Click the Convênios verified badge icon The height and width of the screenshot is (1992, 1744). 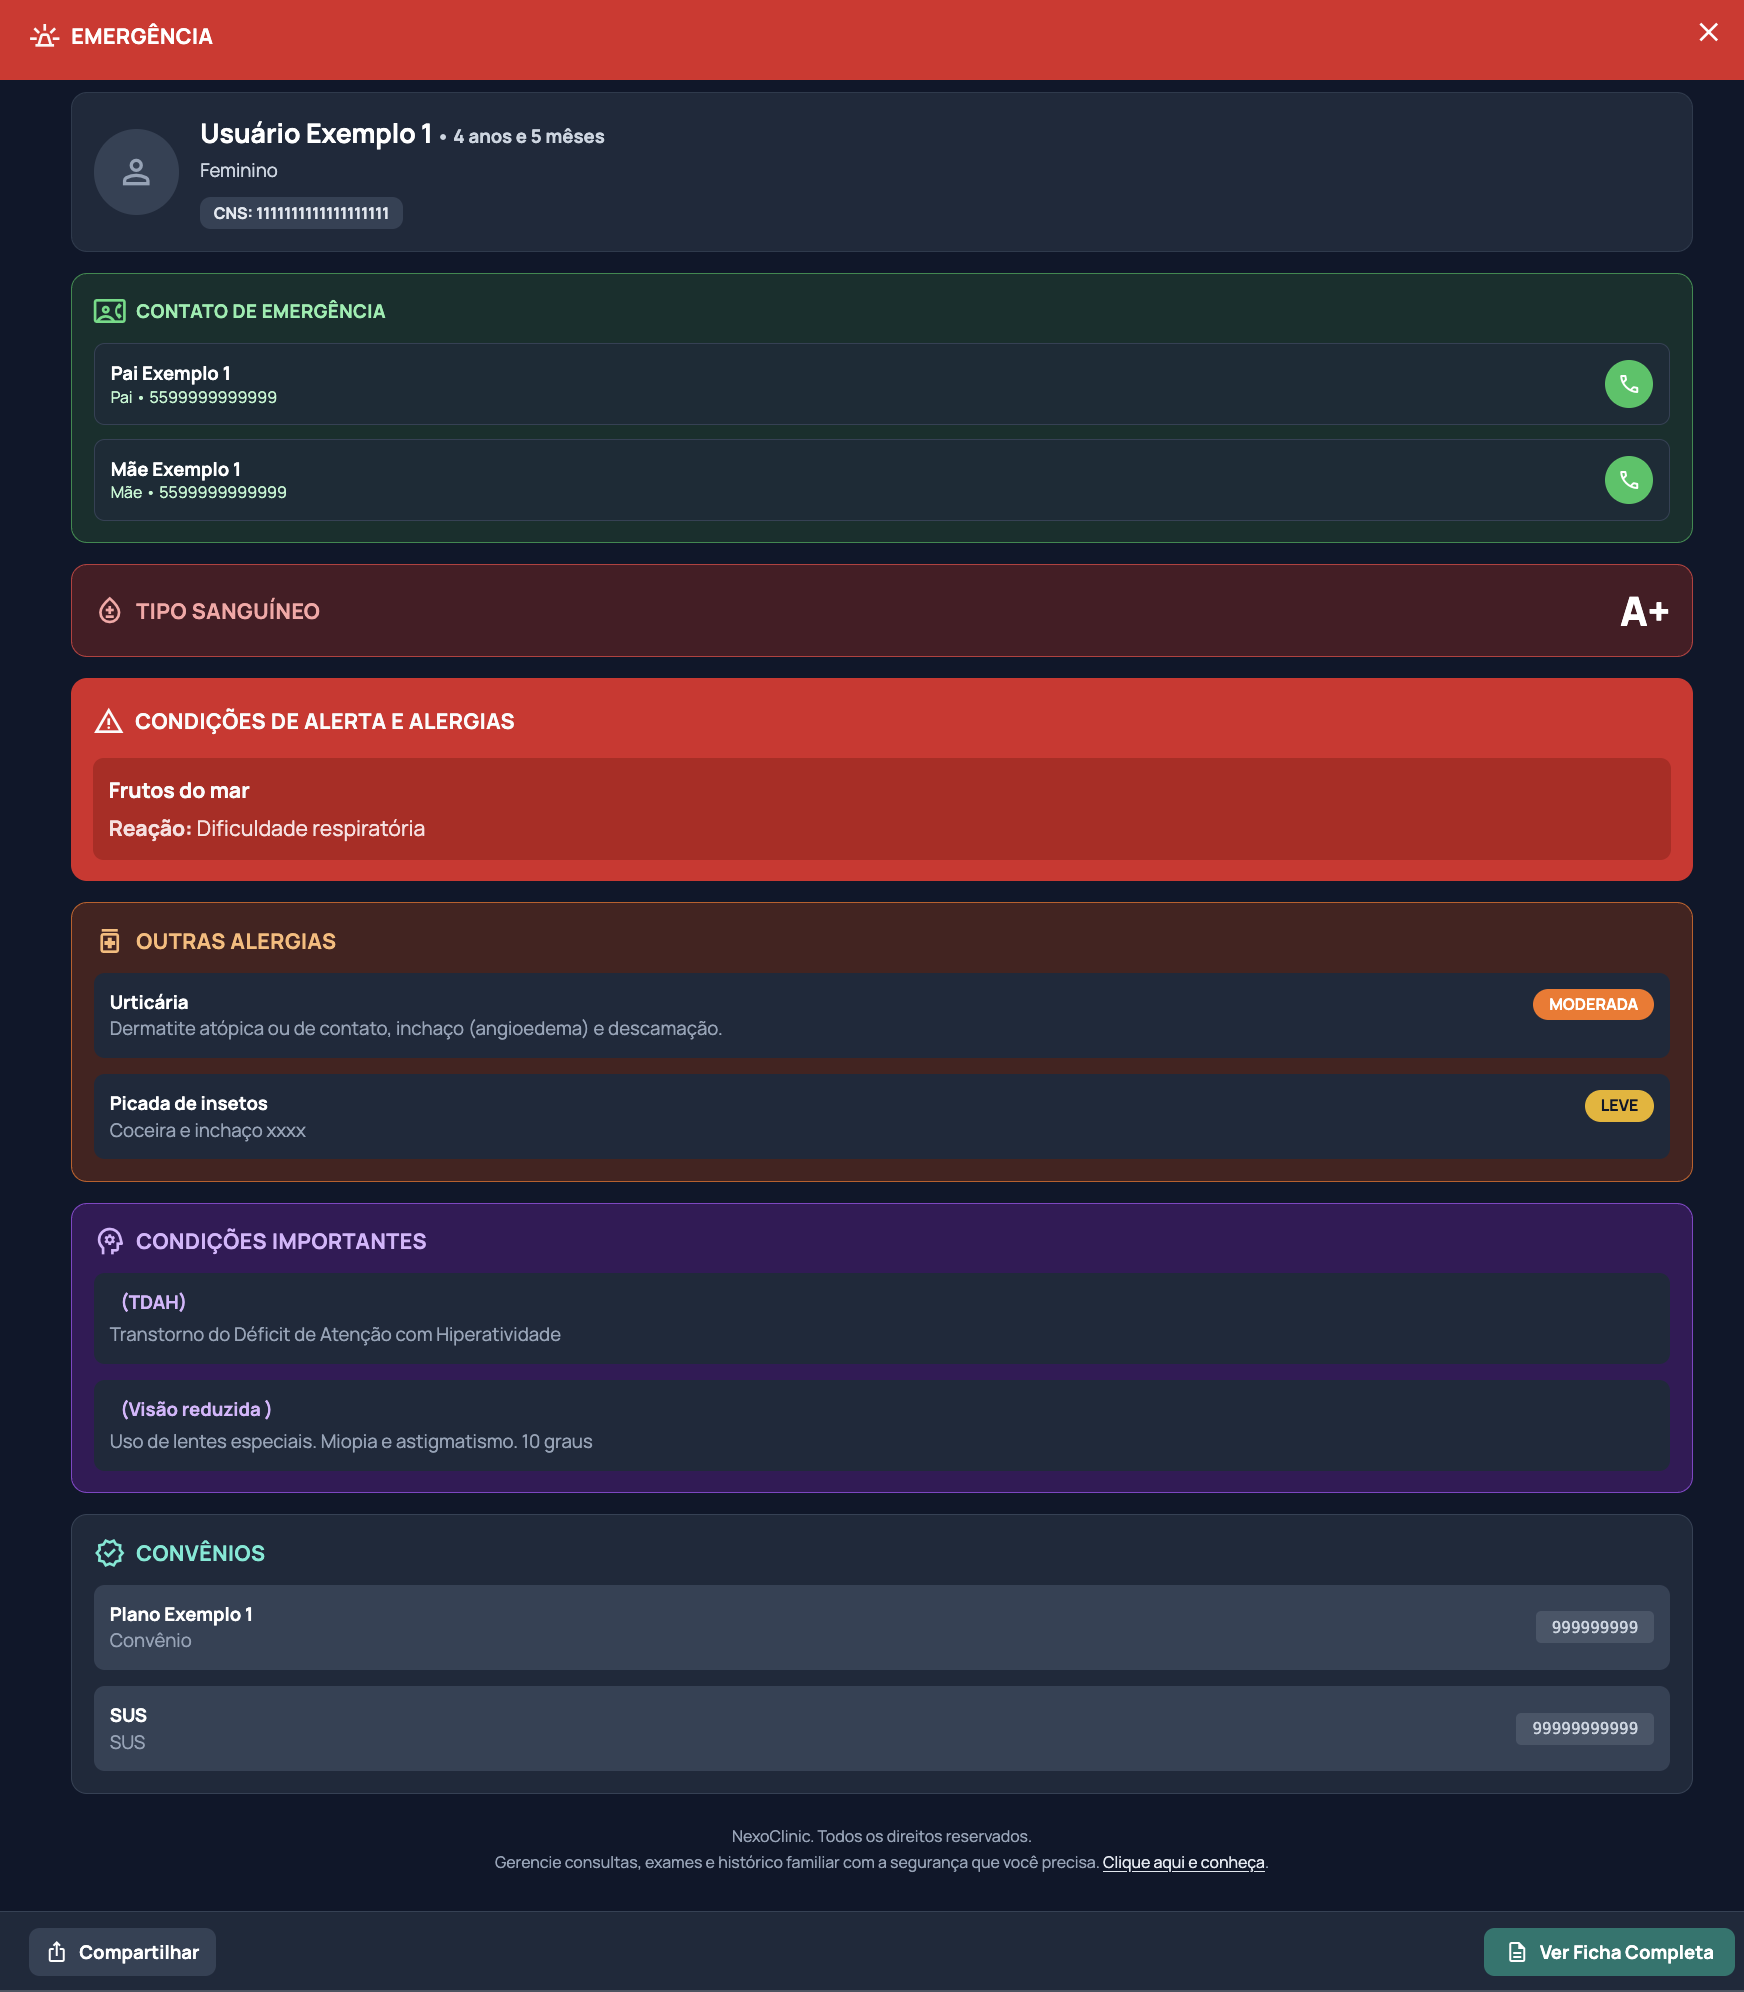click(x=110, y=1553)
